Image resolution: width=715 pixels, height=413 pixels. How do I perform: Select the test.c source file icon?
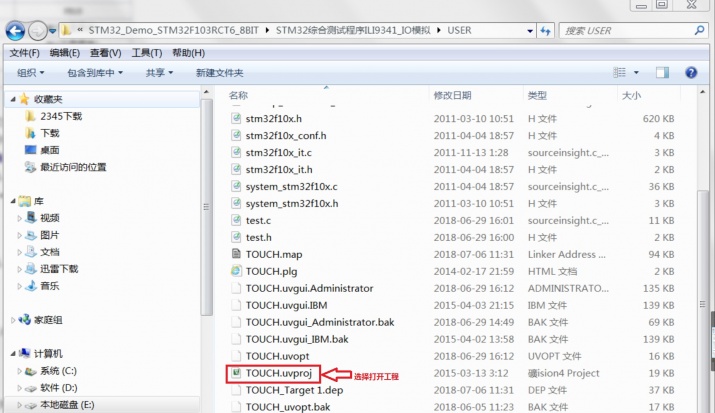coord(236,220)
